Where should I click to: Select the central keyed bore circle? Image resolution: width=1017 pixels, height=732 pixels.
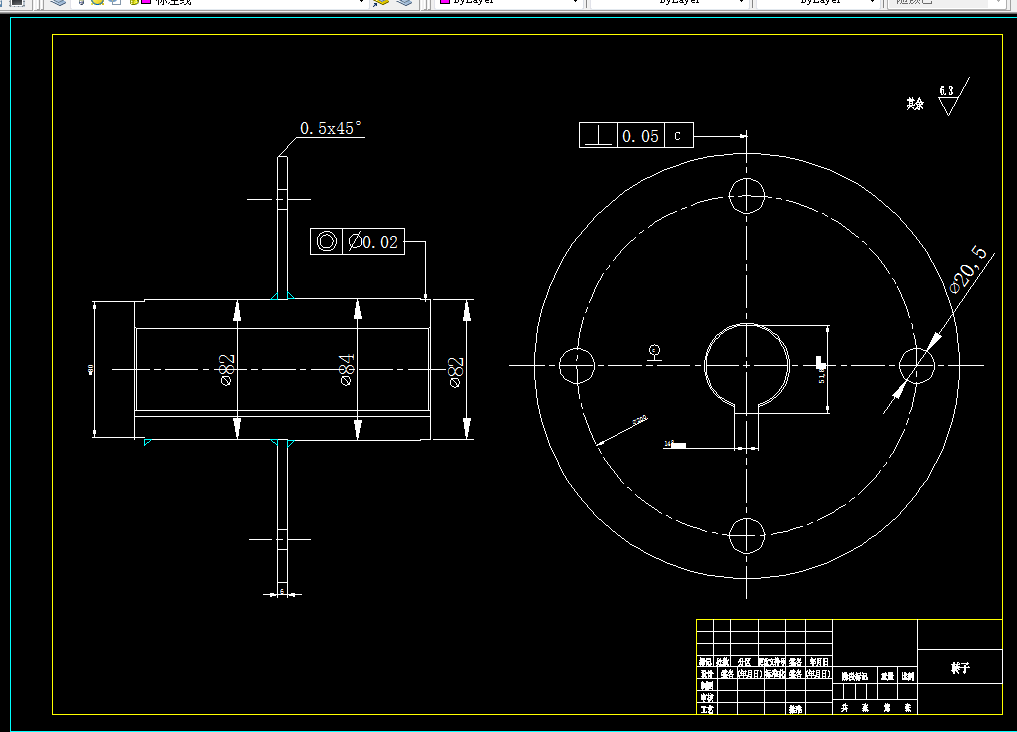click(x=747, y=365)
